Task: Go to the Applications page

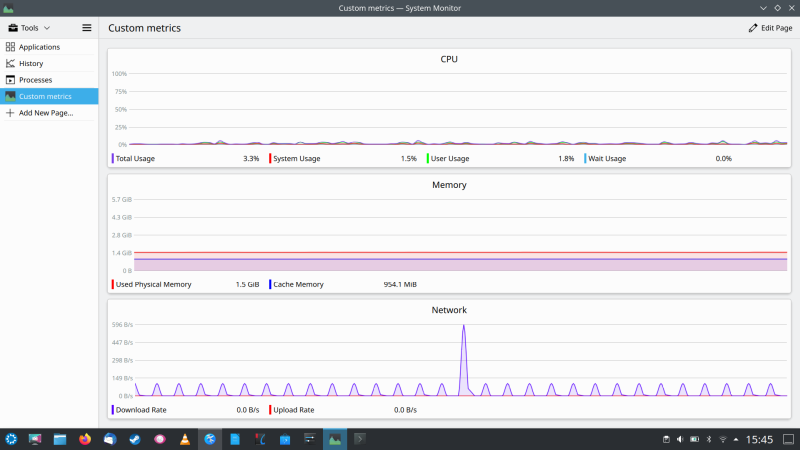Action: point(39,47)
